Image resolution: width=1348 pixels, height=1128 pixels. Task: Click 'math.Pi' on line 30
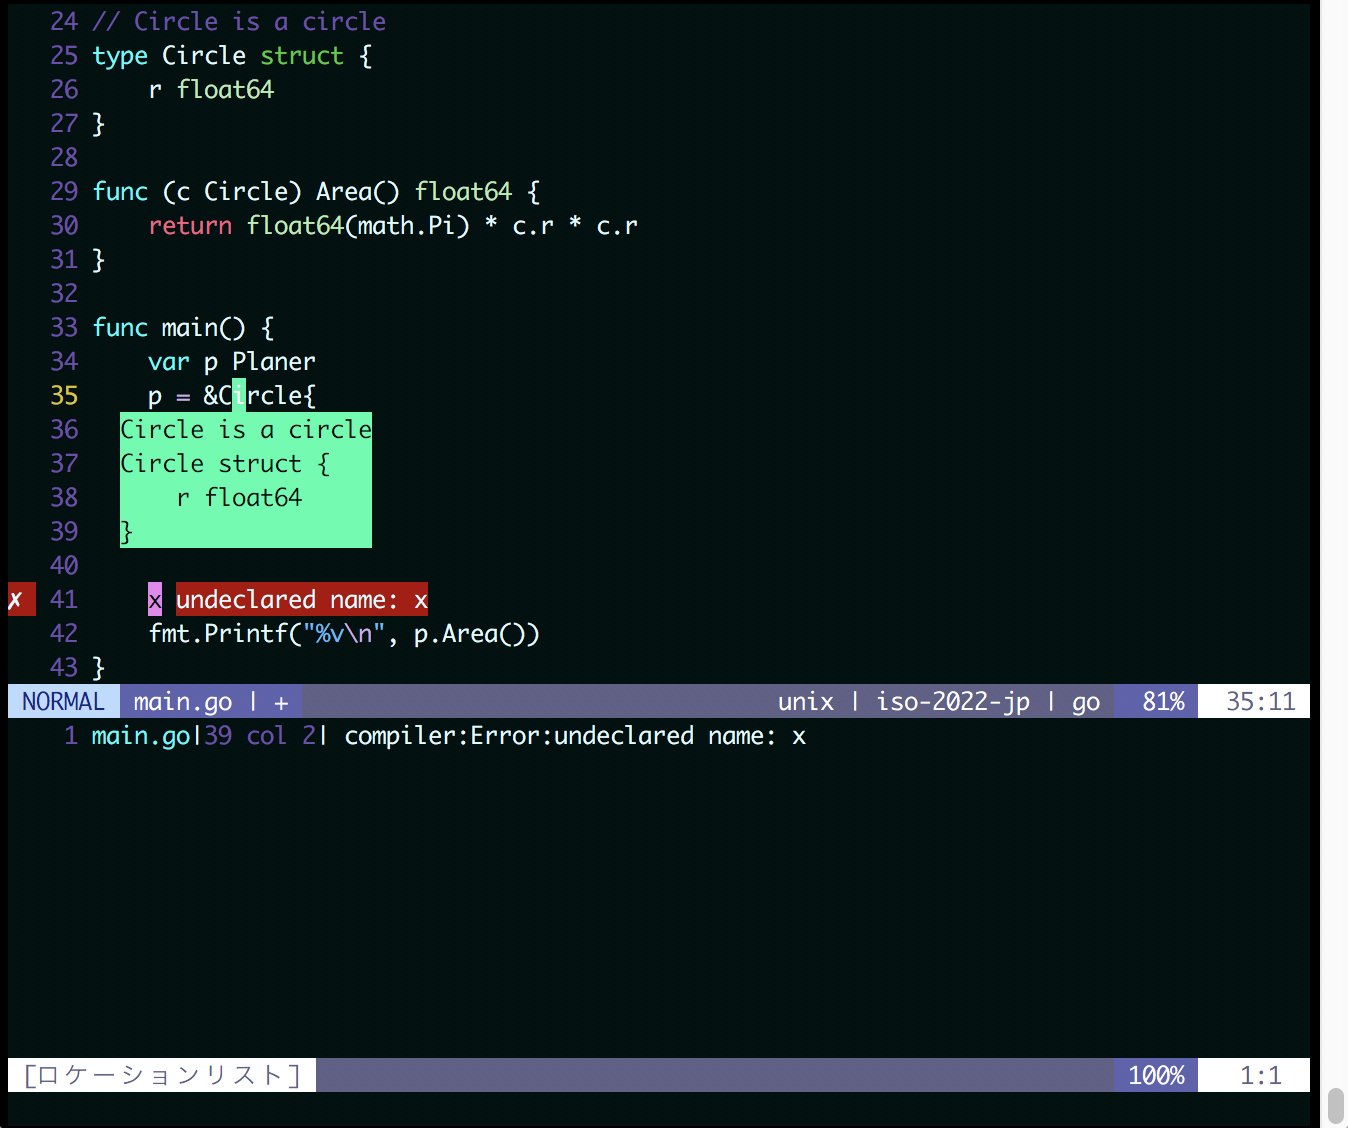coord(407,225)
